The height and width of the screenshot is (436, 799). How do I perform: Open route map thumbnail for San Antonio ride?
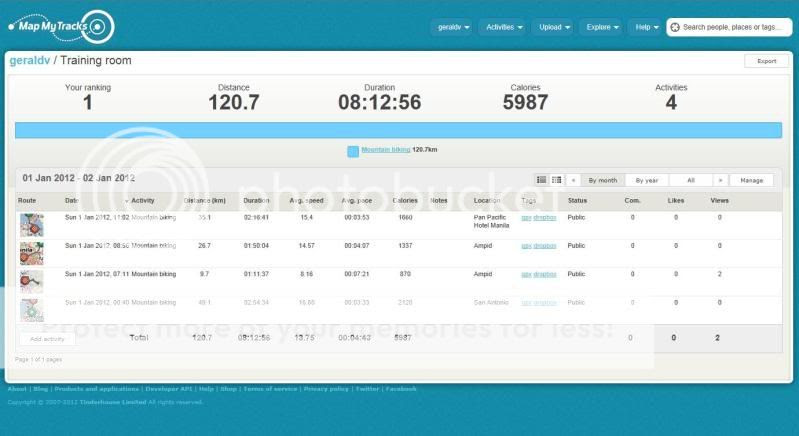(x=32, y=310)
